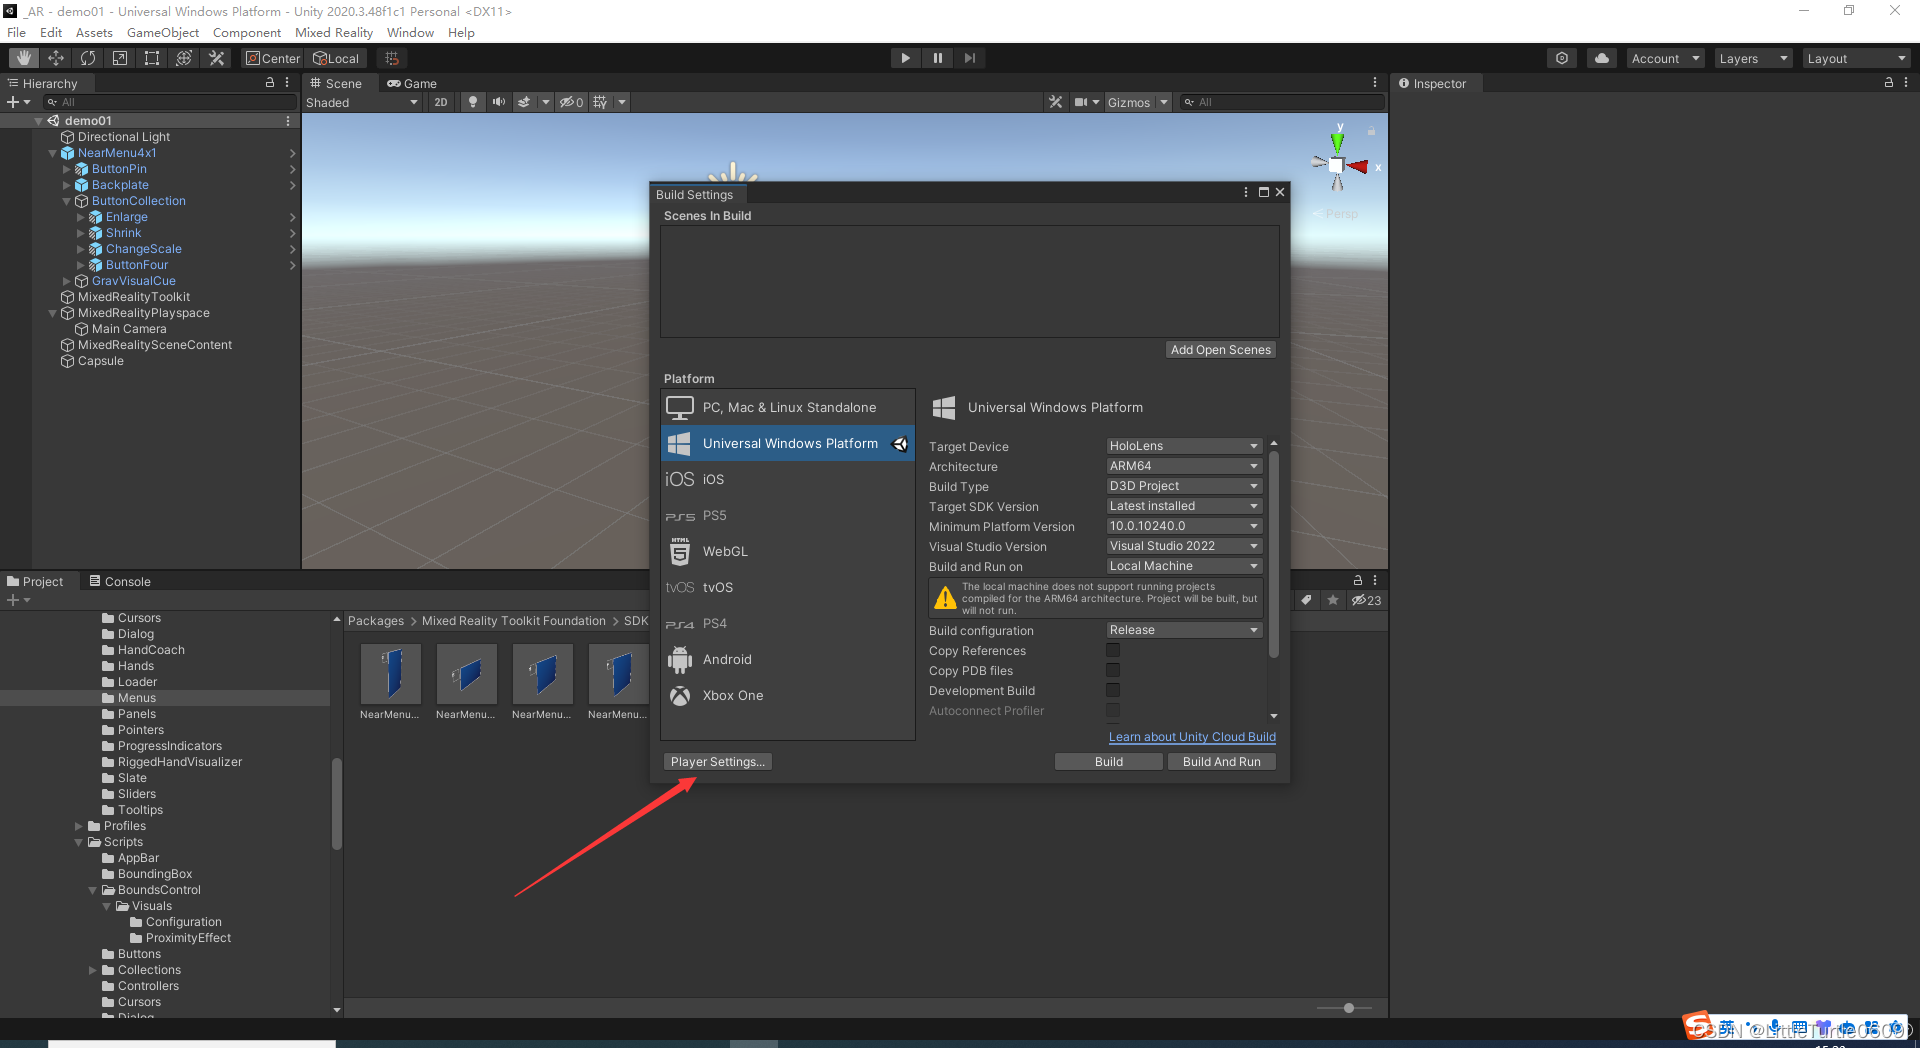Click the Build Settings vertical scrollbar

[1274, 554]
